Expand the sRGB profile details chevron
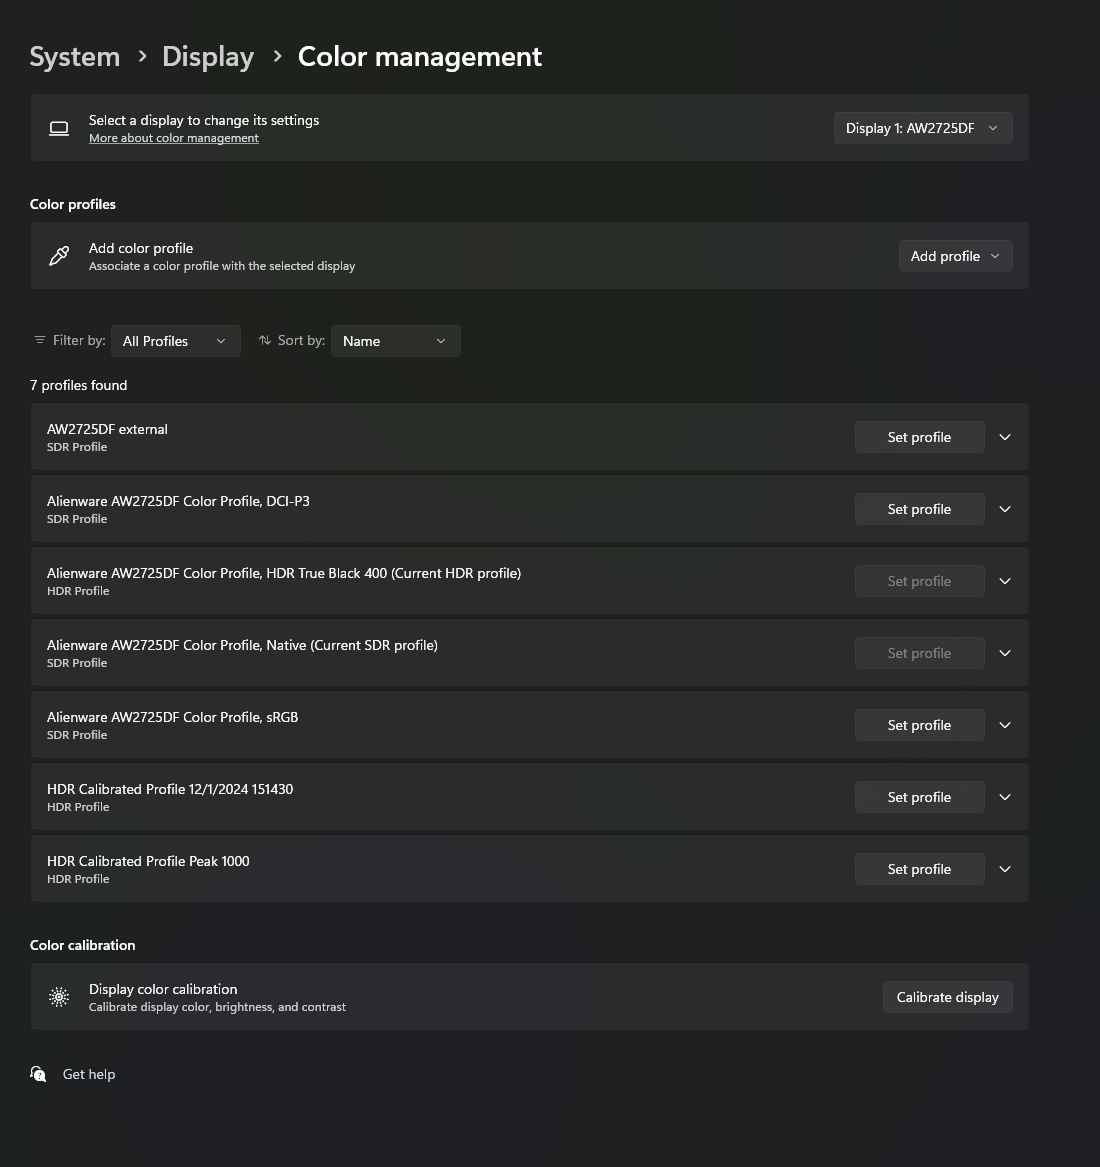Image resolution: width=1100 pixels, height=1167 pixels. pyautogui.click(x=1005, y=725)
